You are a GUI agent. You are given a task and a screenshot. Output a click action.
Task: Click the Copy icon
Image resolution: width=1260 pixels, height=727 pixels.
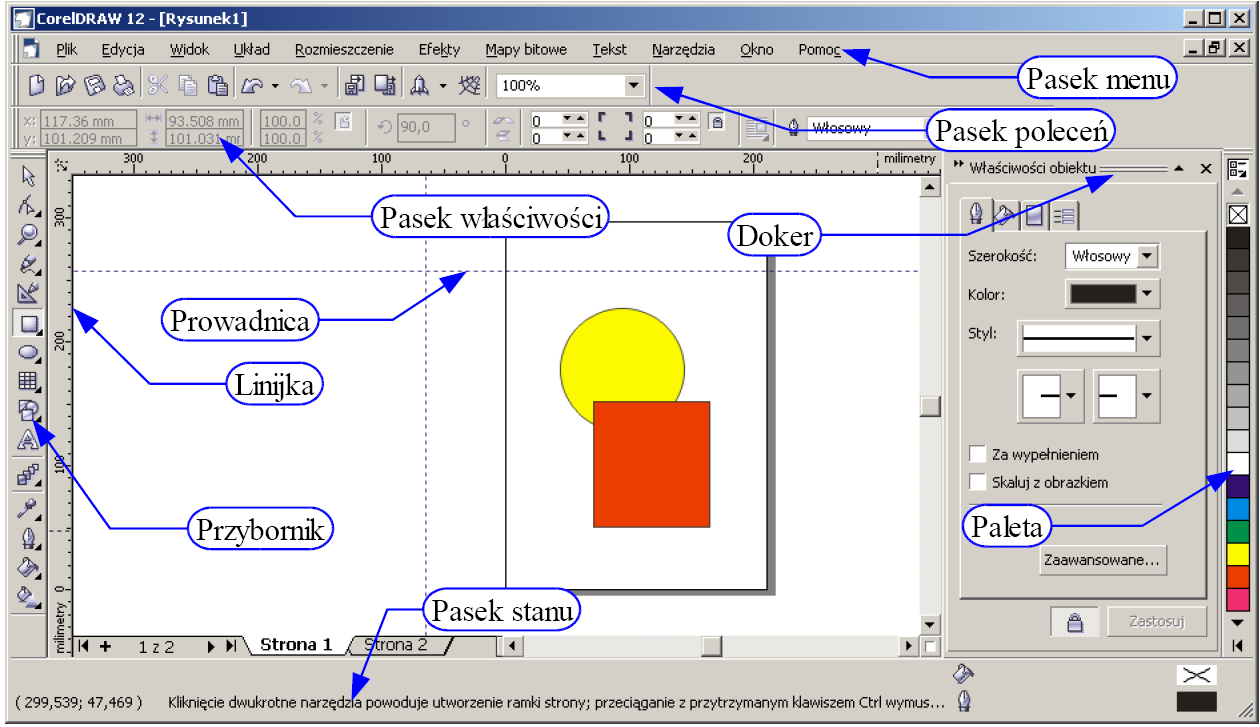188,86
